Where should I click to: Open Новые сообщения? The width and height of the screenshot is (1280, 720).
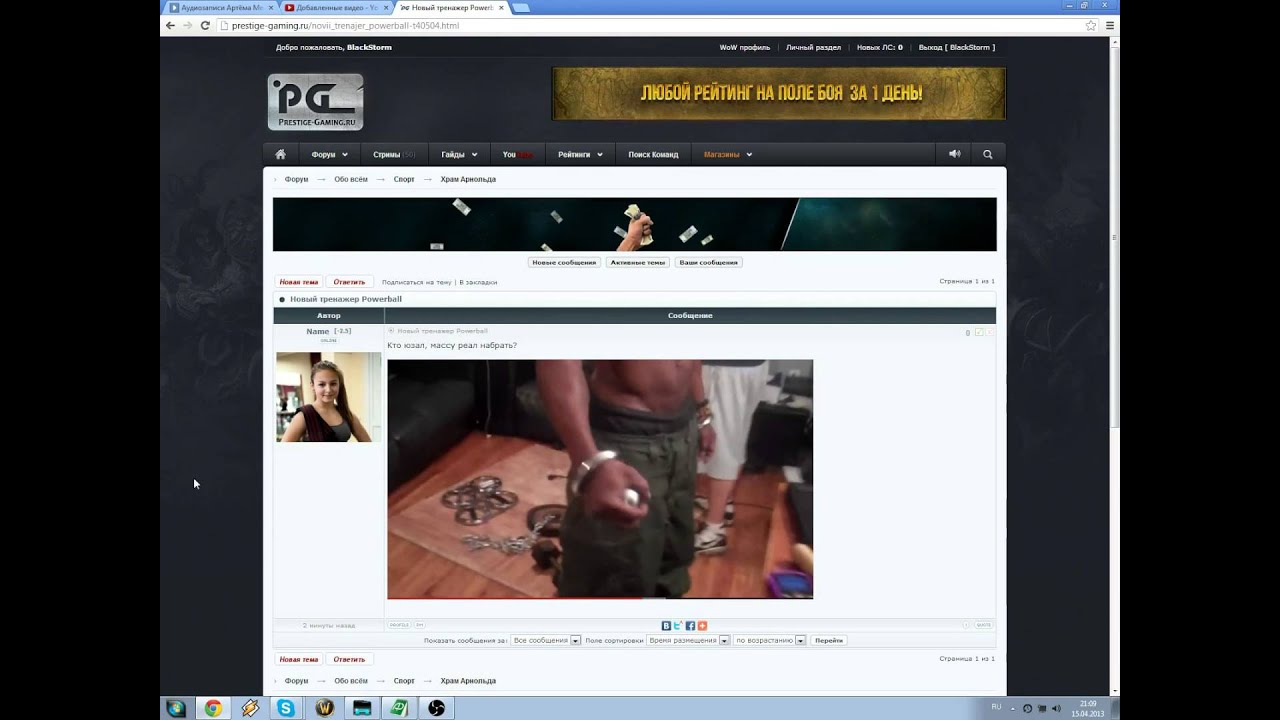tap(564, 262)
